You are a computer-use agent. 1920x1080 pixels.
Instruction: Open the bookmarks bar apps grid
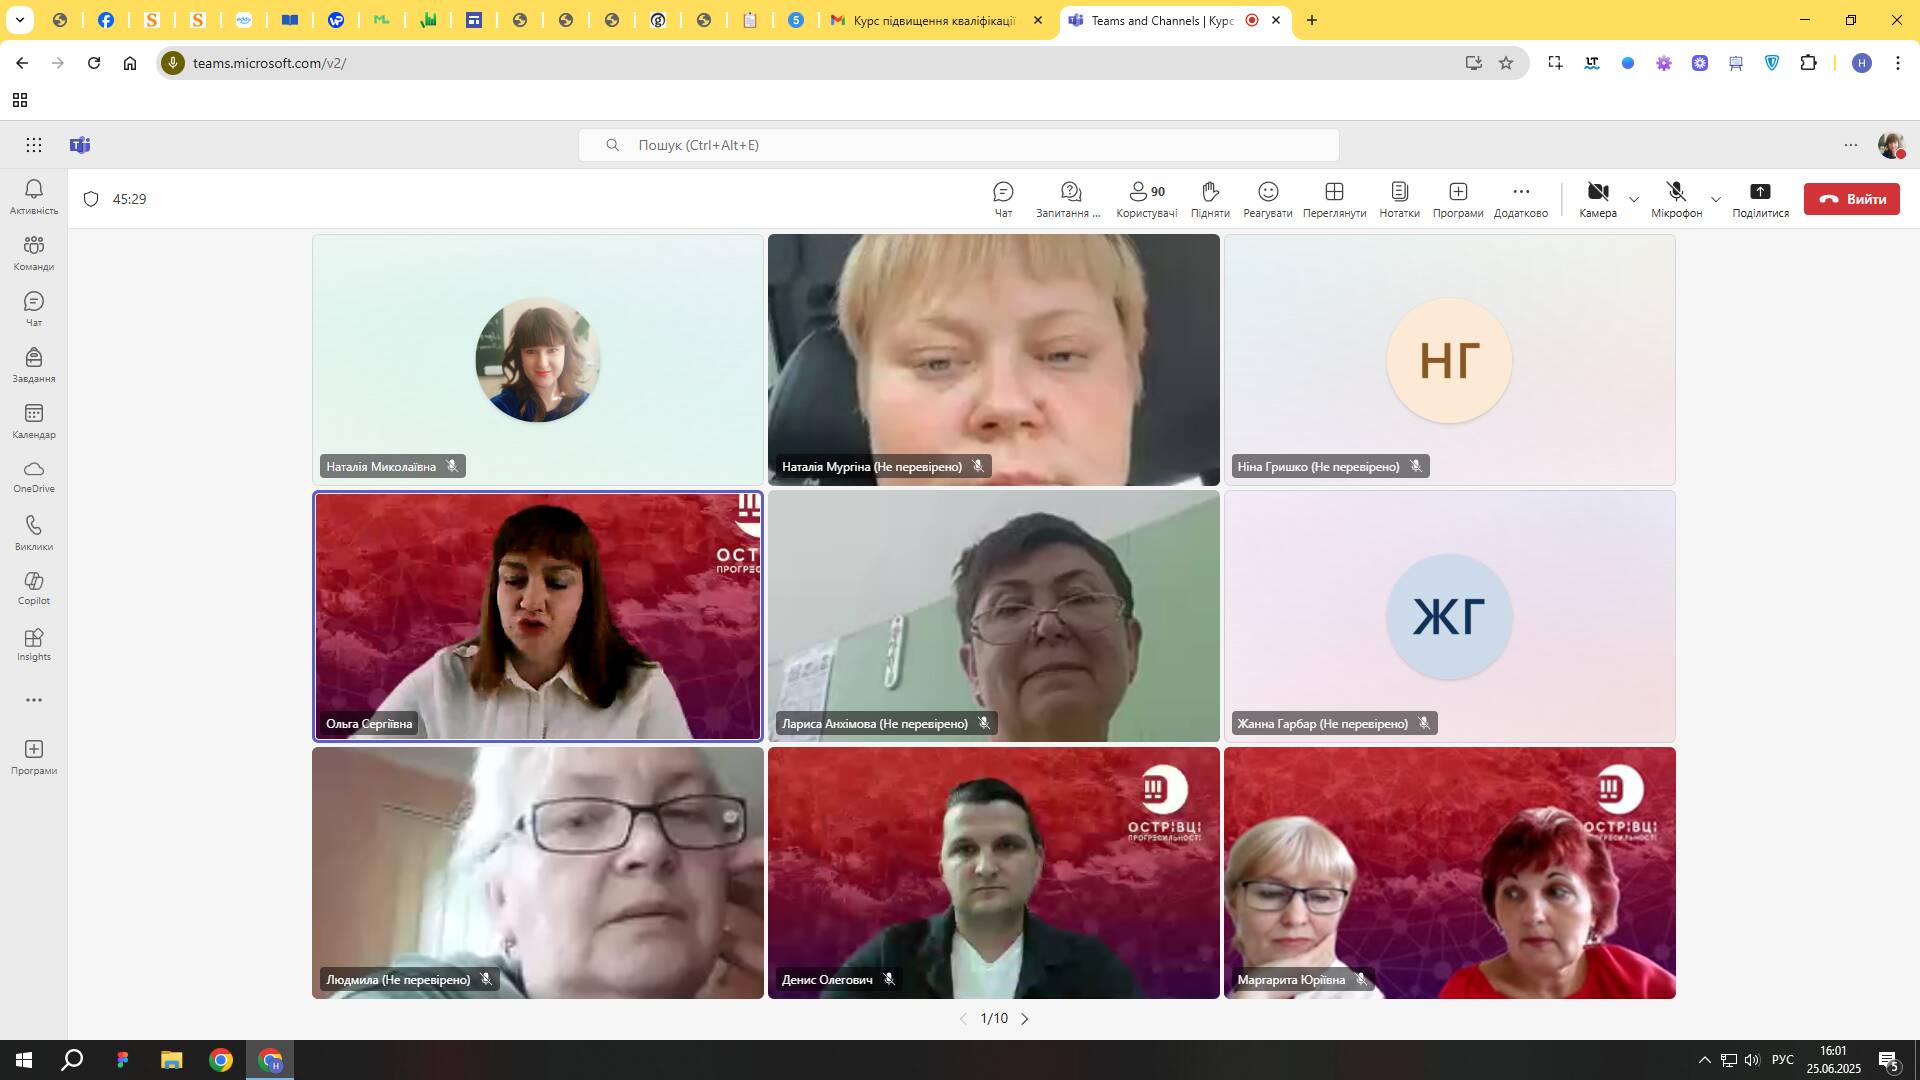click(x=19, y=100)
